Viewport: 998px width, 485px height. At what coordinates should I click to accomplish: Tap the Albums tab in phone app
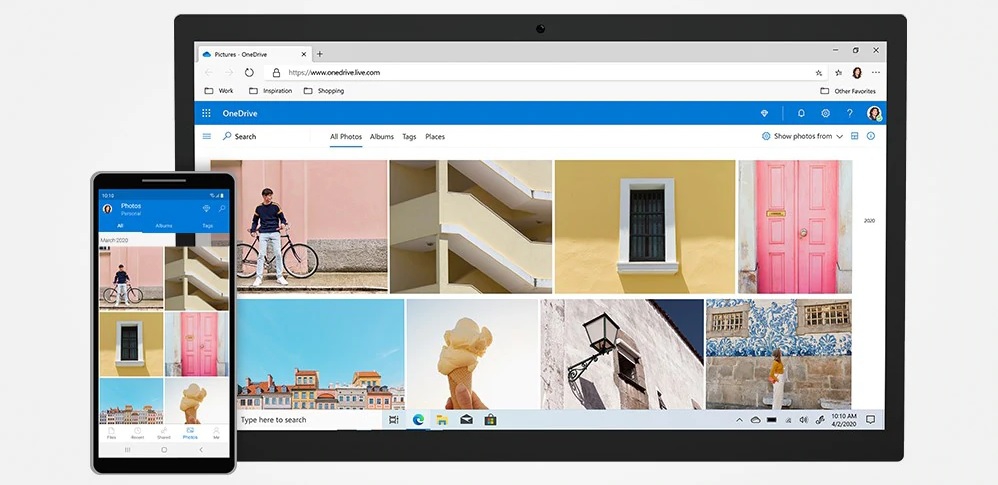pyautogui.click(x=164, y=226)
